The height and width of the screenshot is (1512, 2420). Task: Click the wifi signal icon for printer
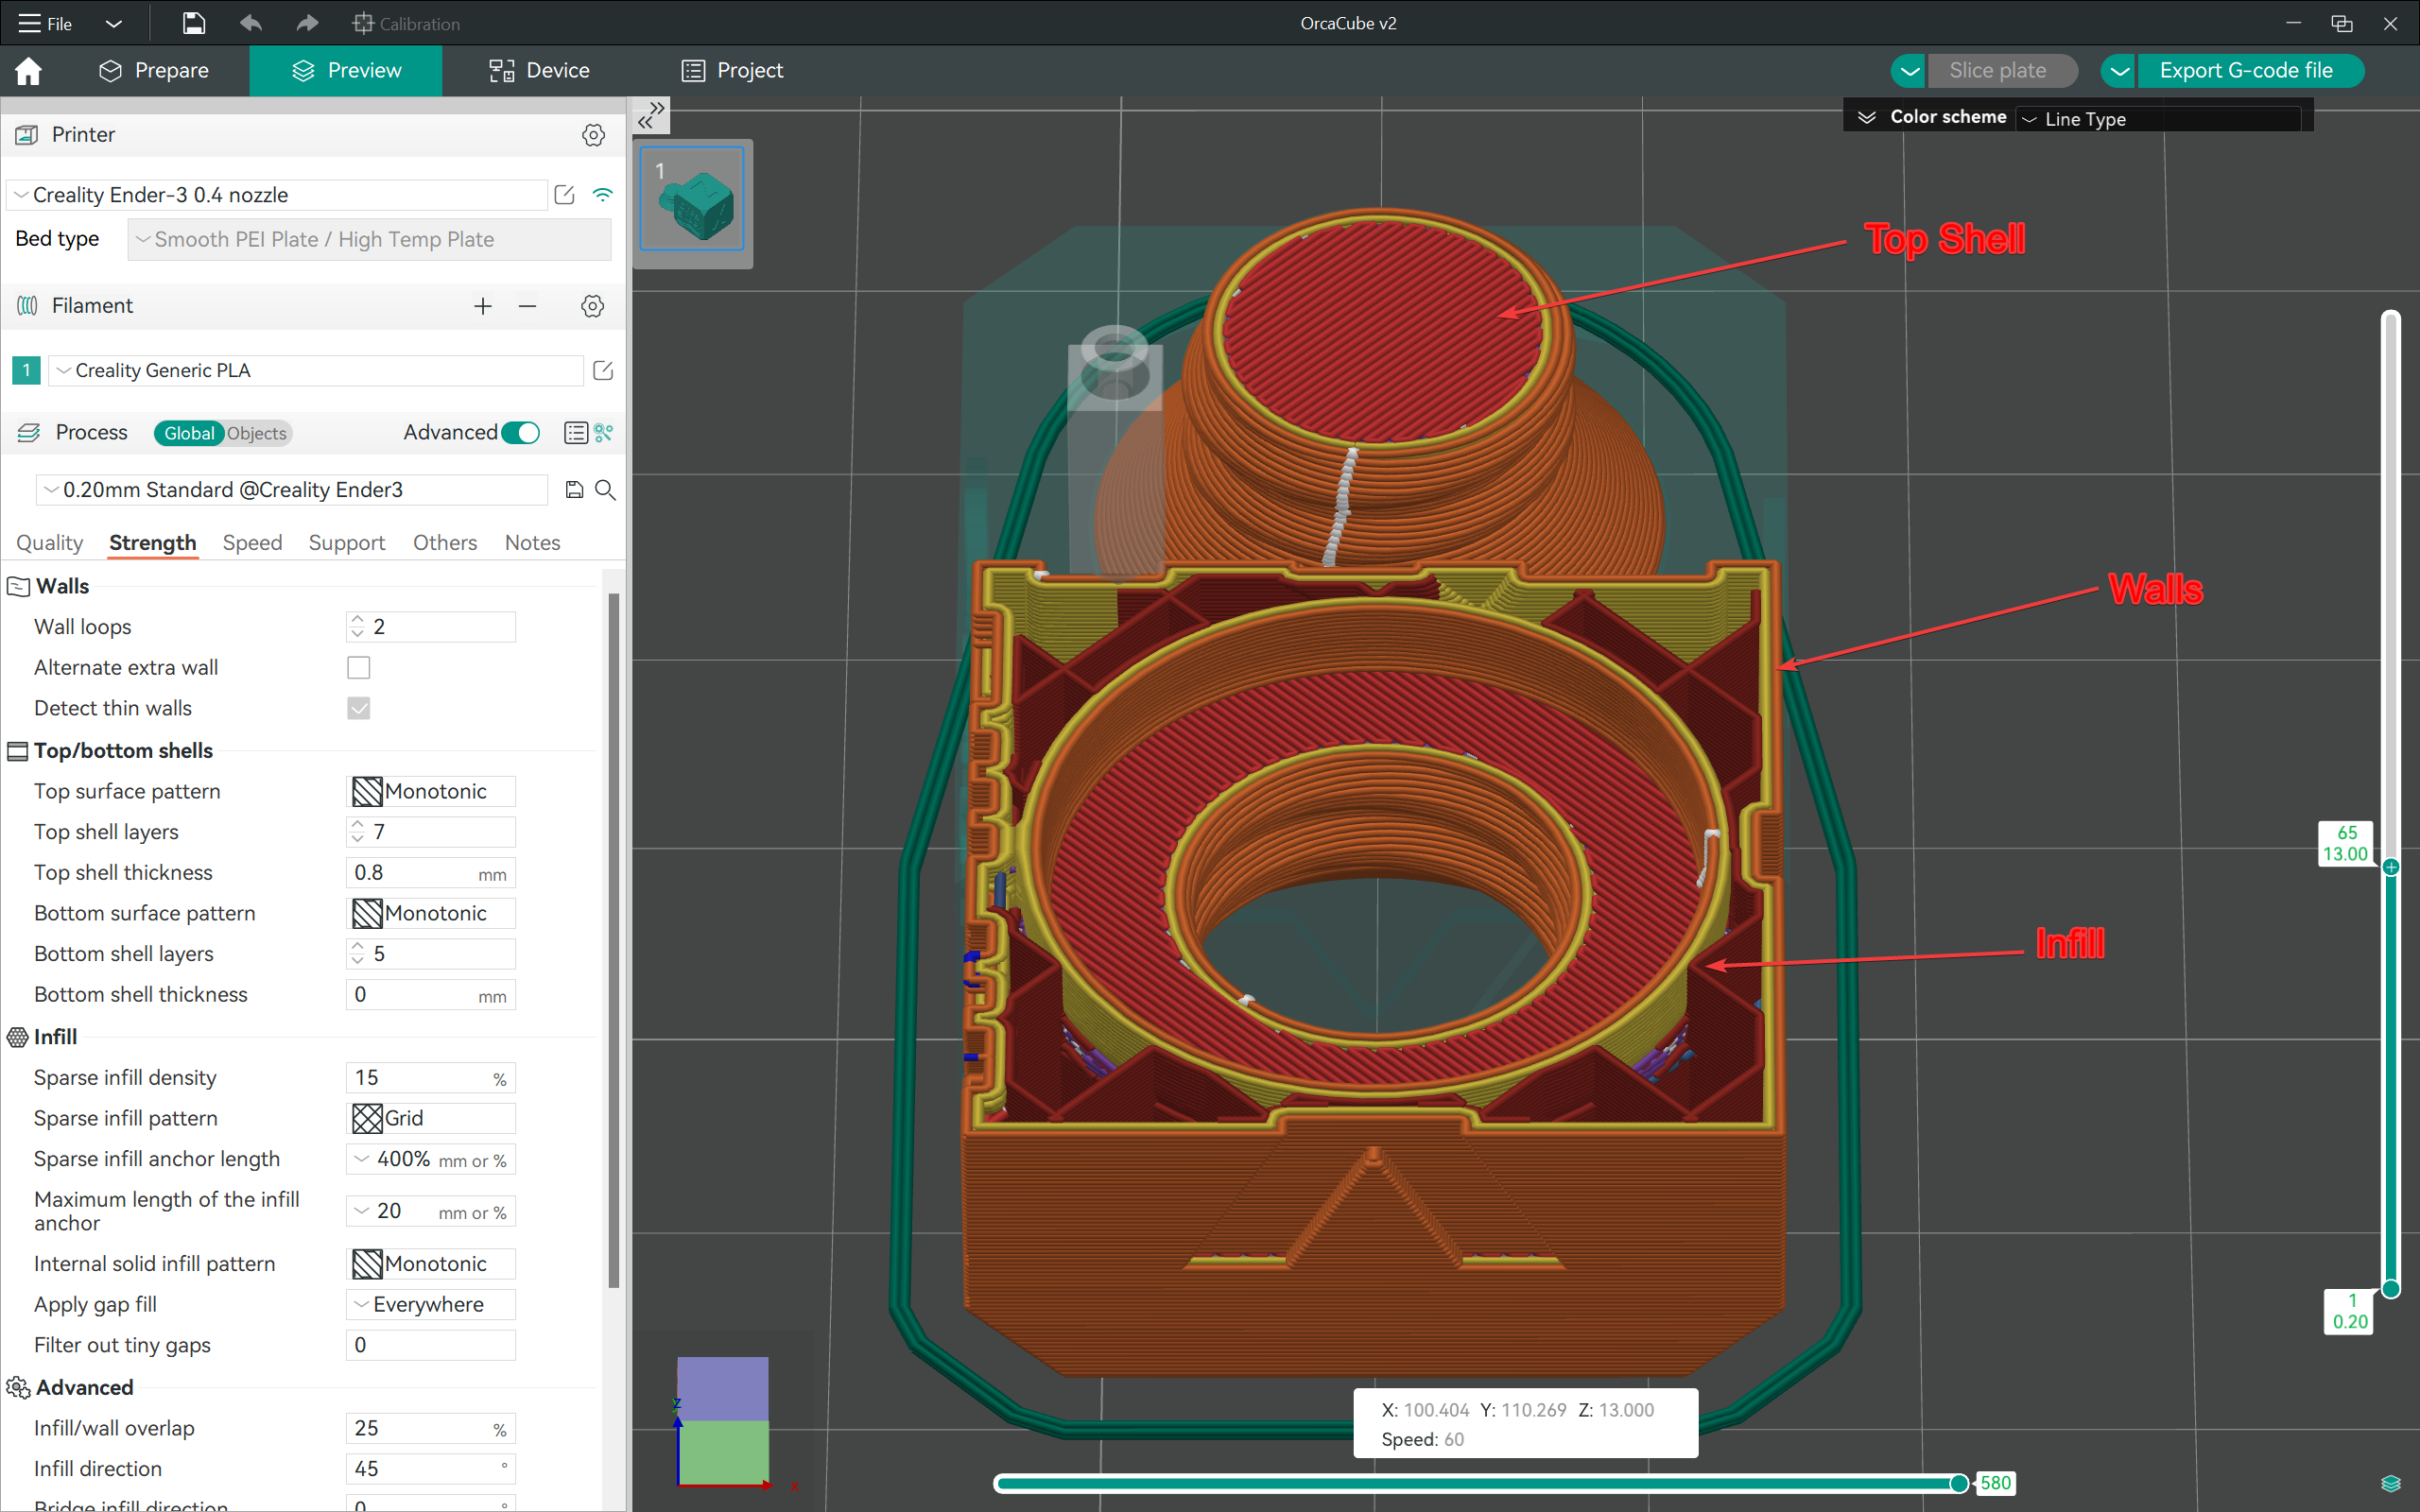[603, 194]
